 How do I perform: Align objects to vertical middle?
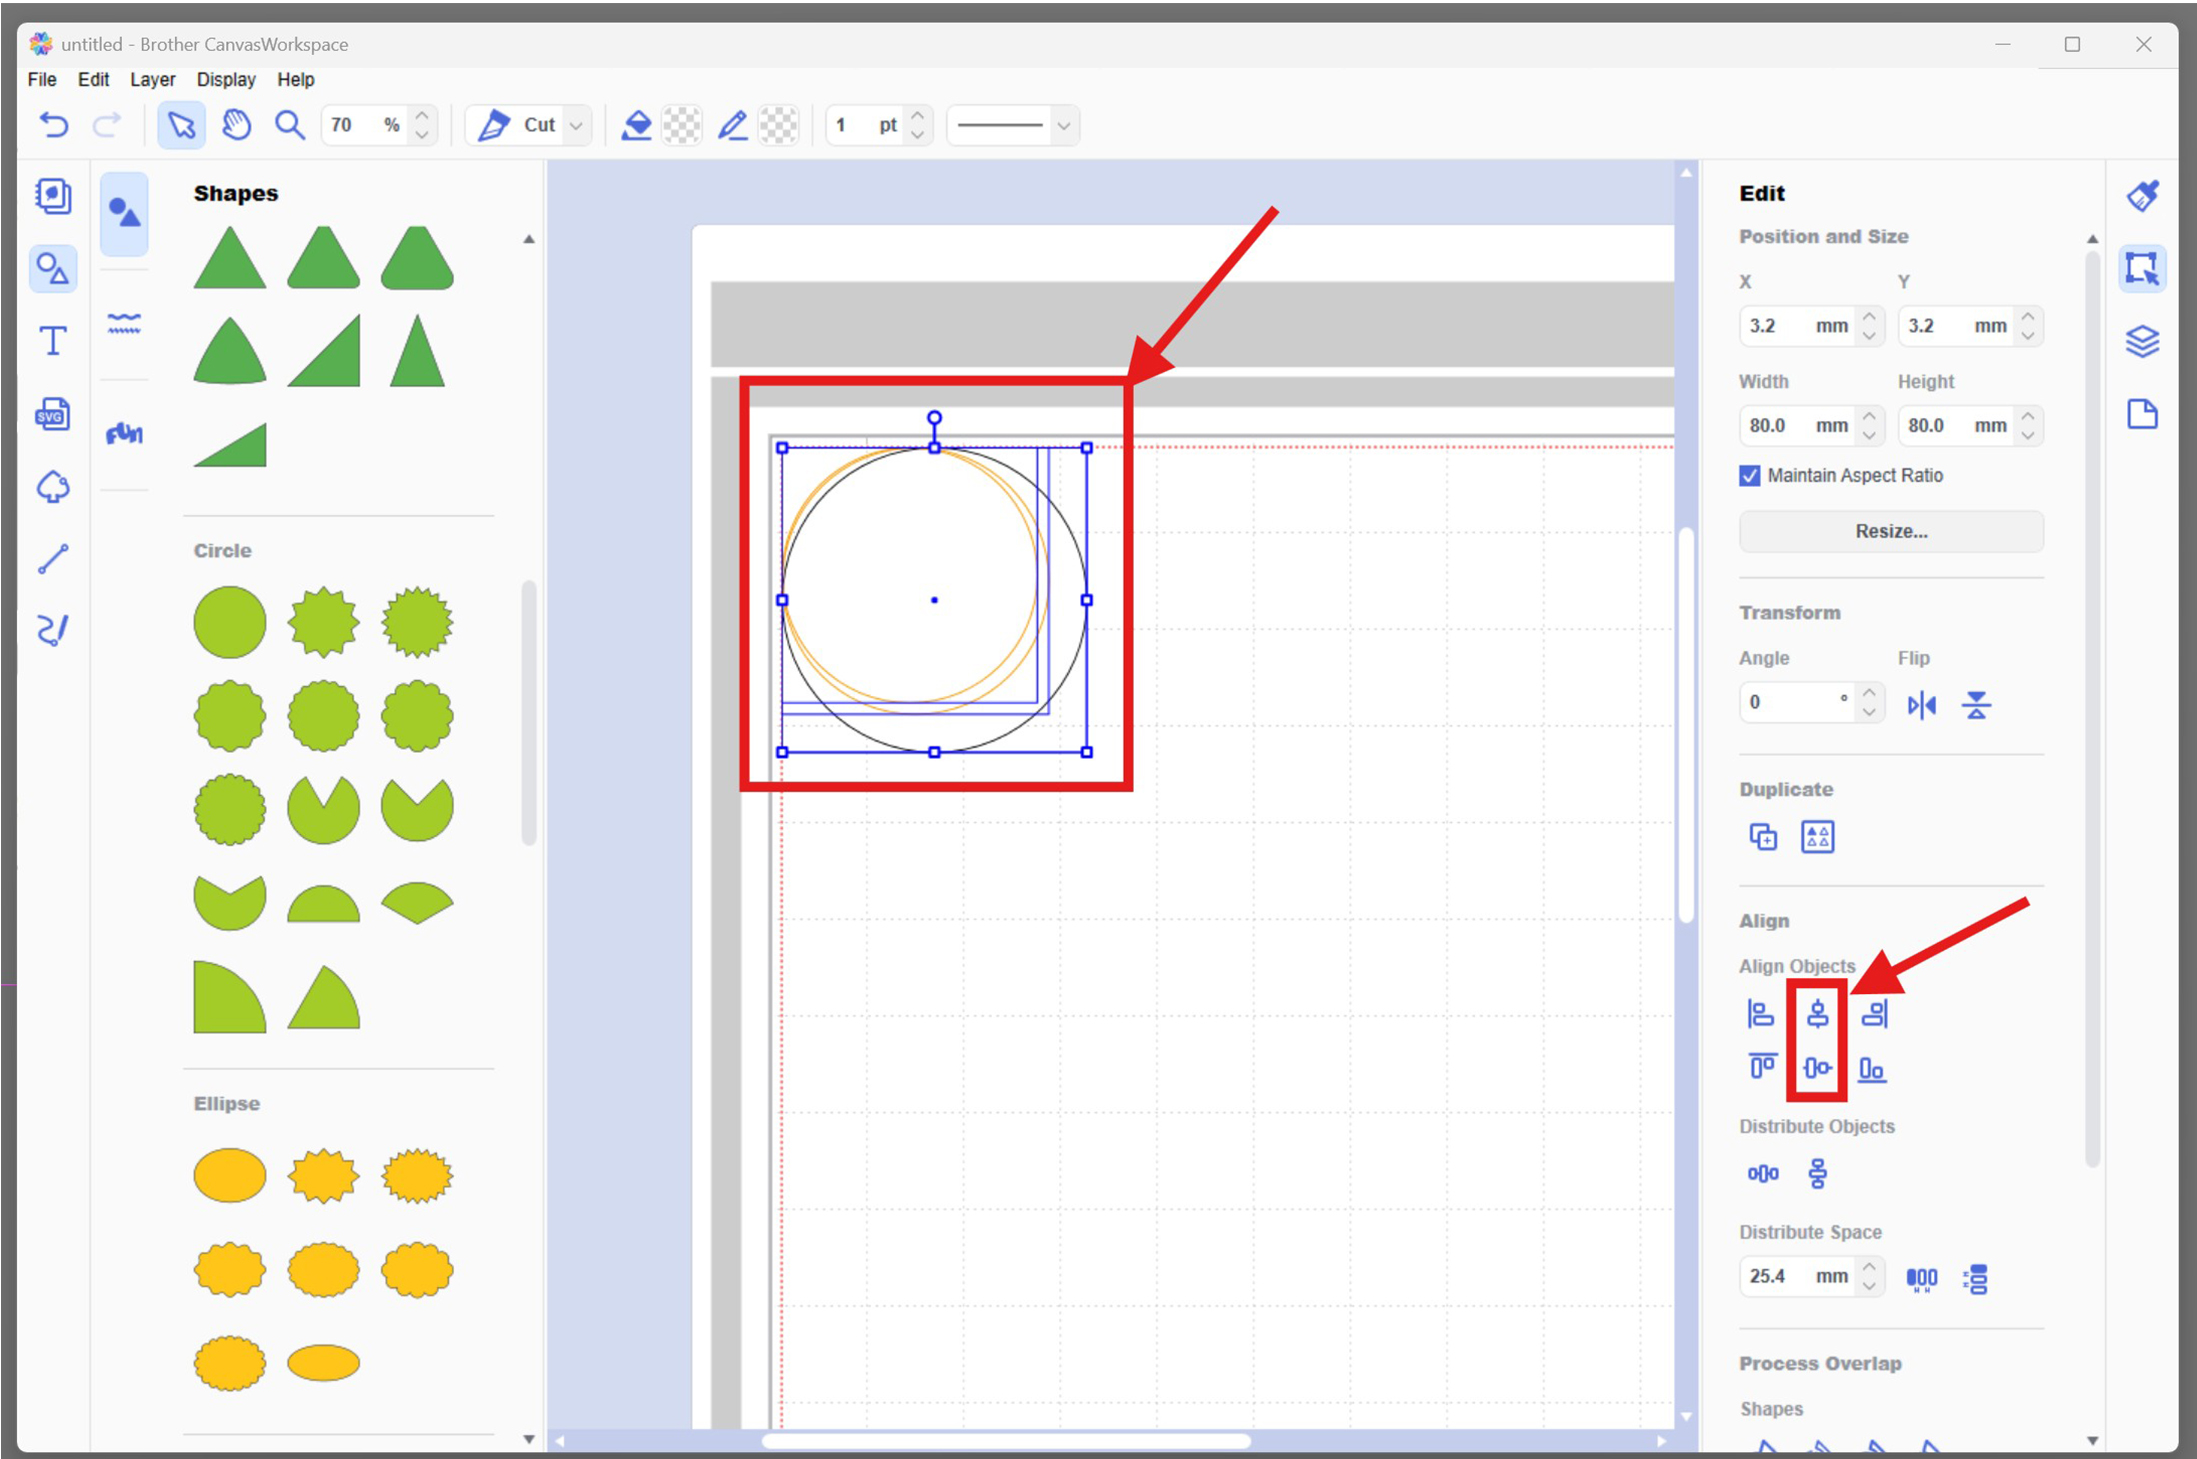click(x=1817, y=1068)
